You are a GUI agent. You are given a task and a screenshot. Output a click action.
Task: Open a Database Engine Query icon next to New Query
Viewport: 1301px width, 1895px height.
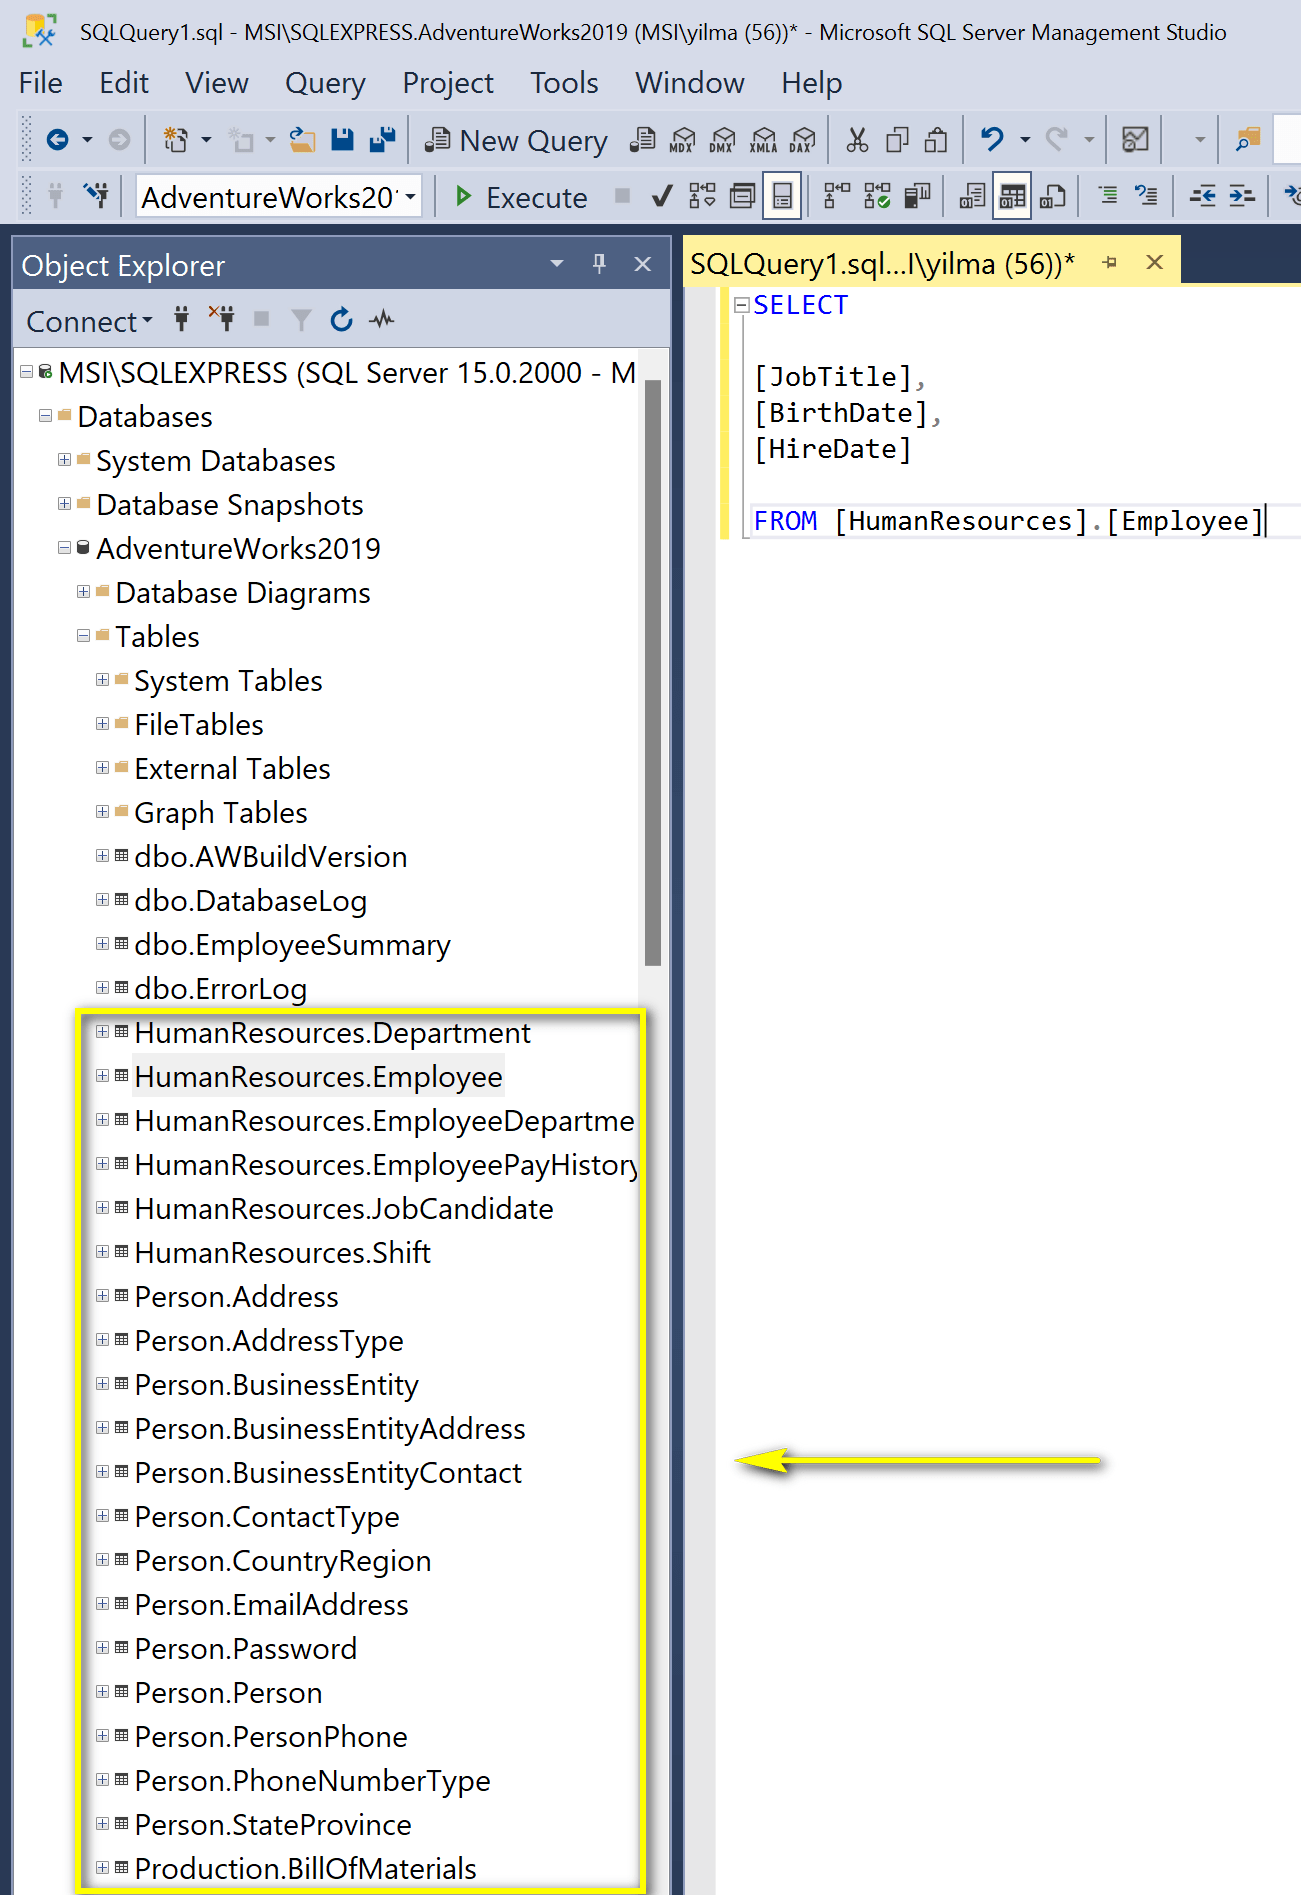tap(642, 139)
